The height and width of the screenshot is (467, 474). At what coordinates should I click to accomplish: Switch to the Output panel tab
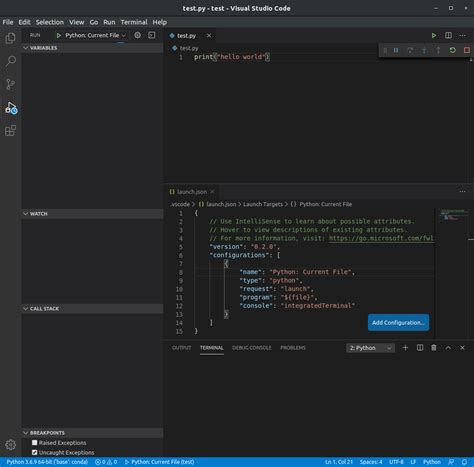tap(181, 348)
